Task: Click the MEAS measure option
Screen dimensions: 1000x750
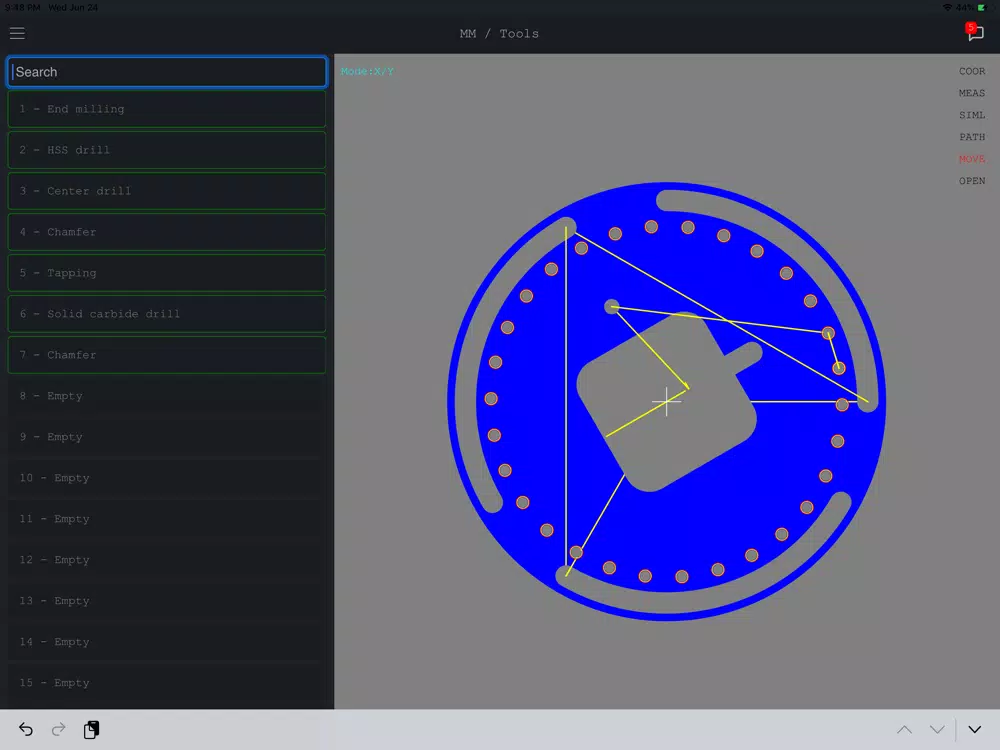Action: 971,93
